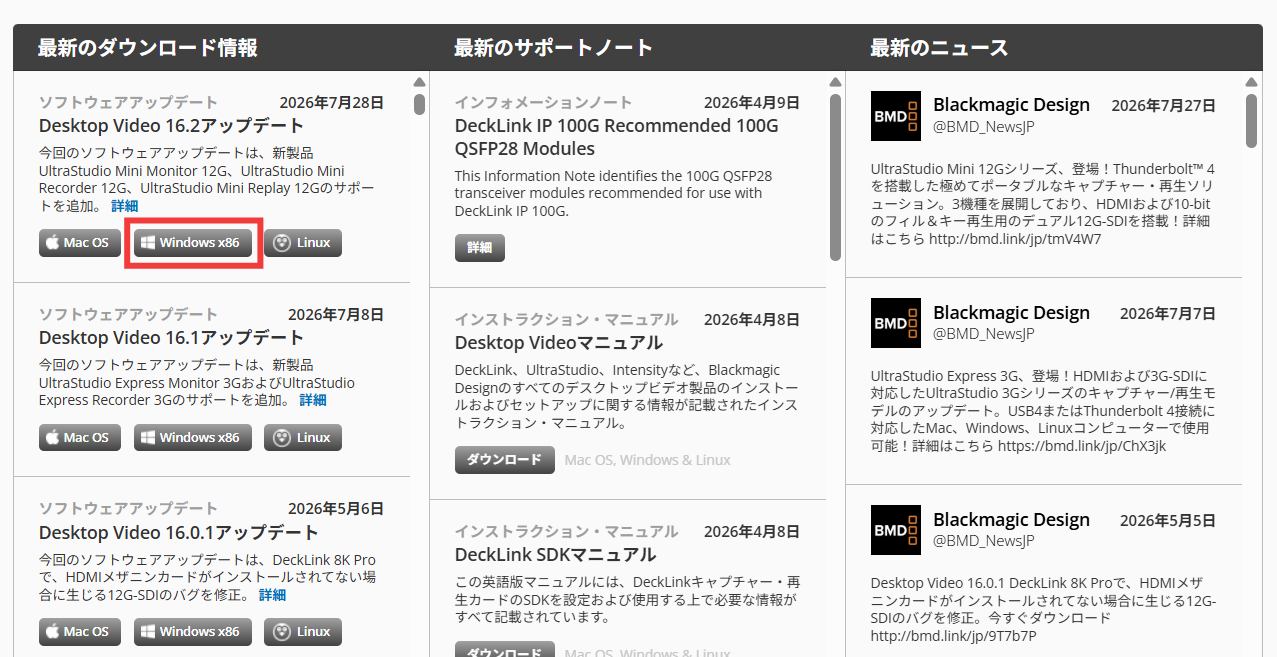Open Blackmagic Design name on 2026年7月27日 post

click(1011, 105)
